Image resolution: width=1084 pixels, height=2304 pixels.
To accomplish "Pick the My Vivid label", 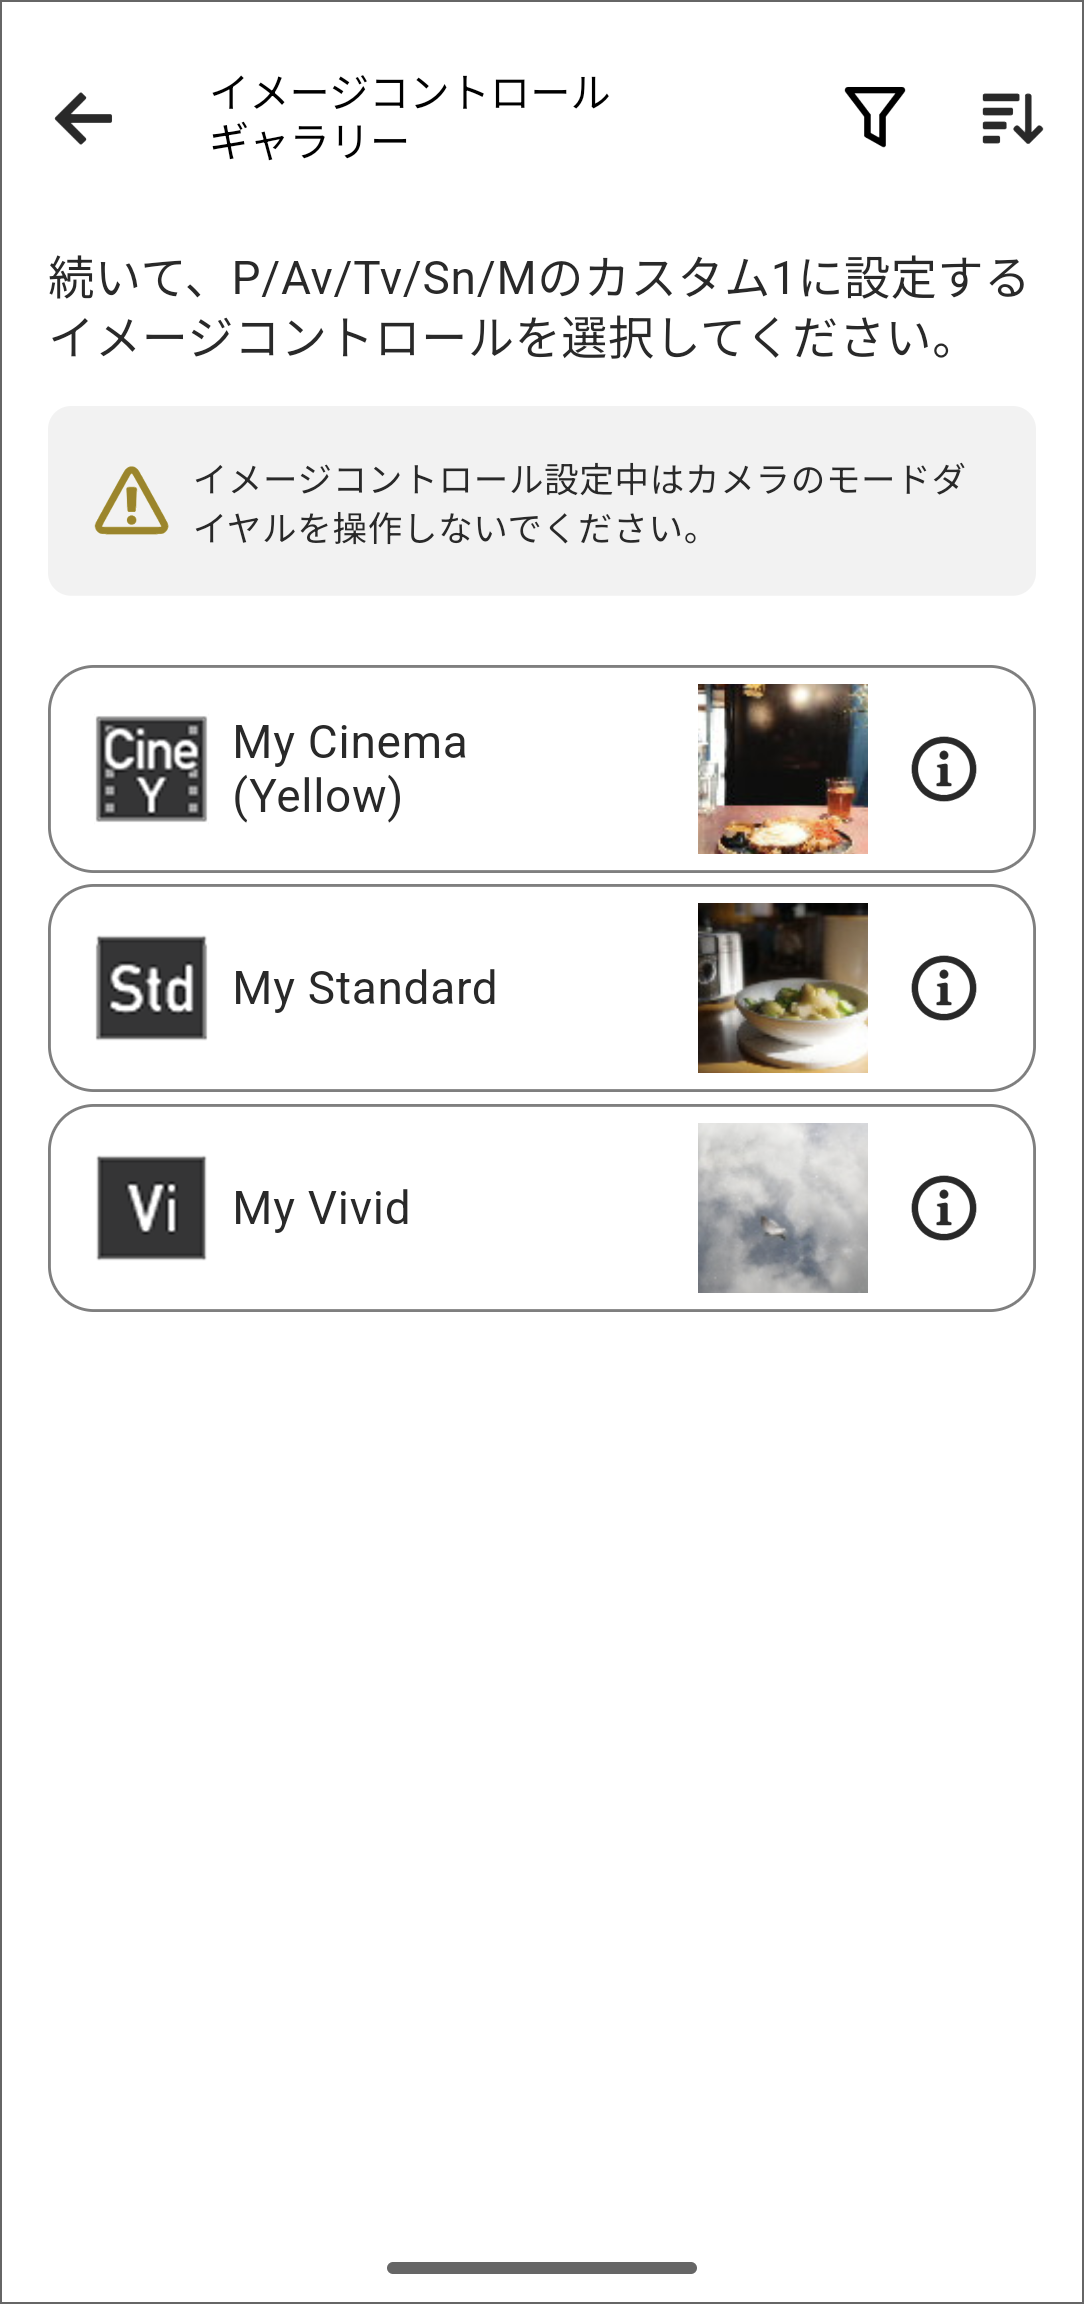I will coord(321,1208).
